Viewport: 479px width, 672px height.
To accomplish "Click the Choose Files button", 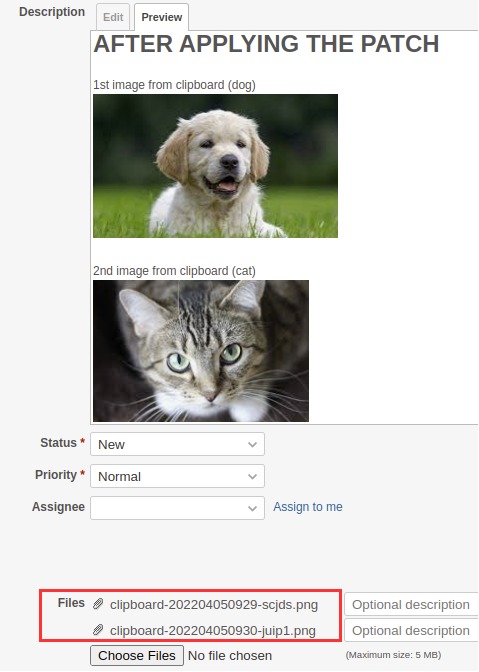I will pos(137,655).
